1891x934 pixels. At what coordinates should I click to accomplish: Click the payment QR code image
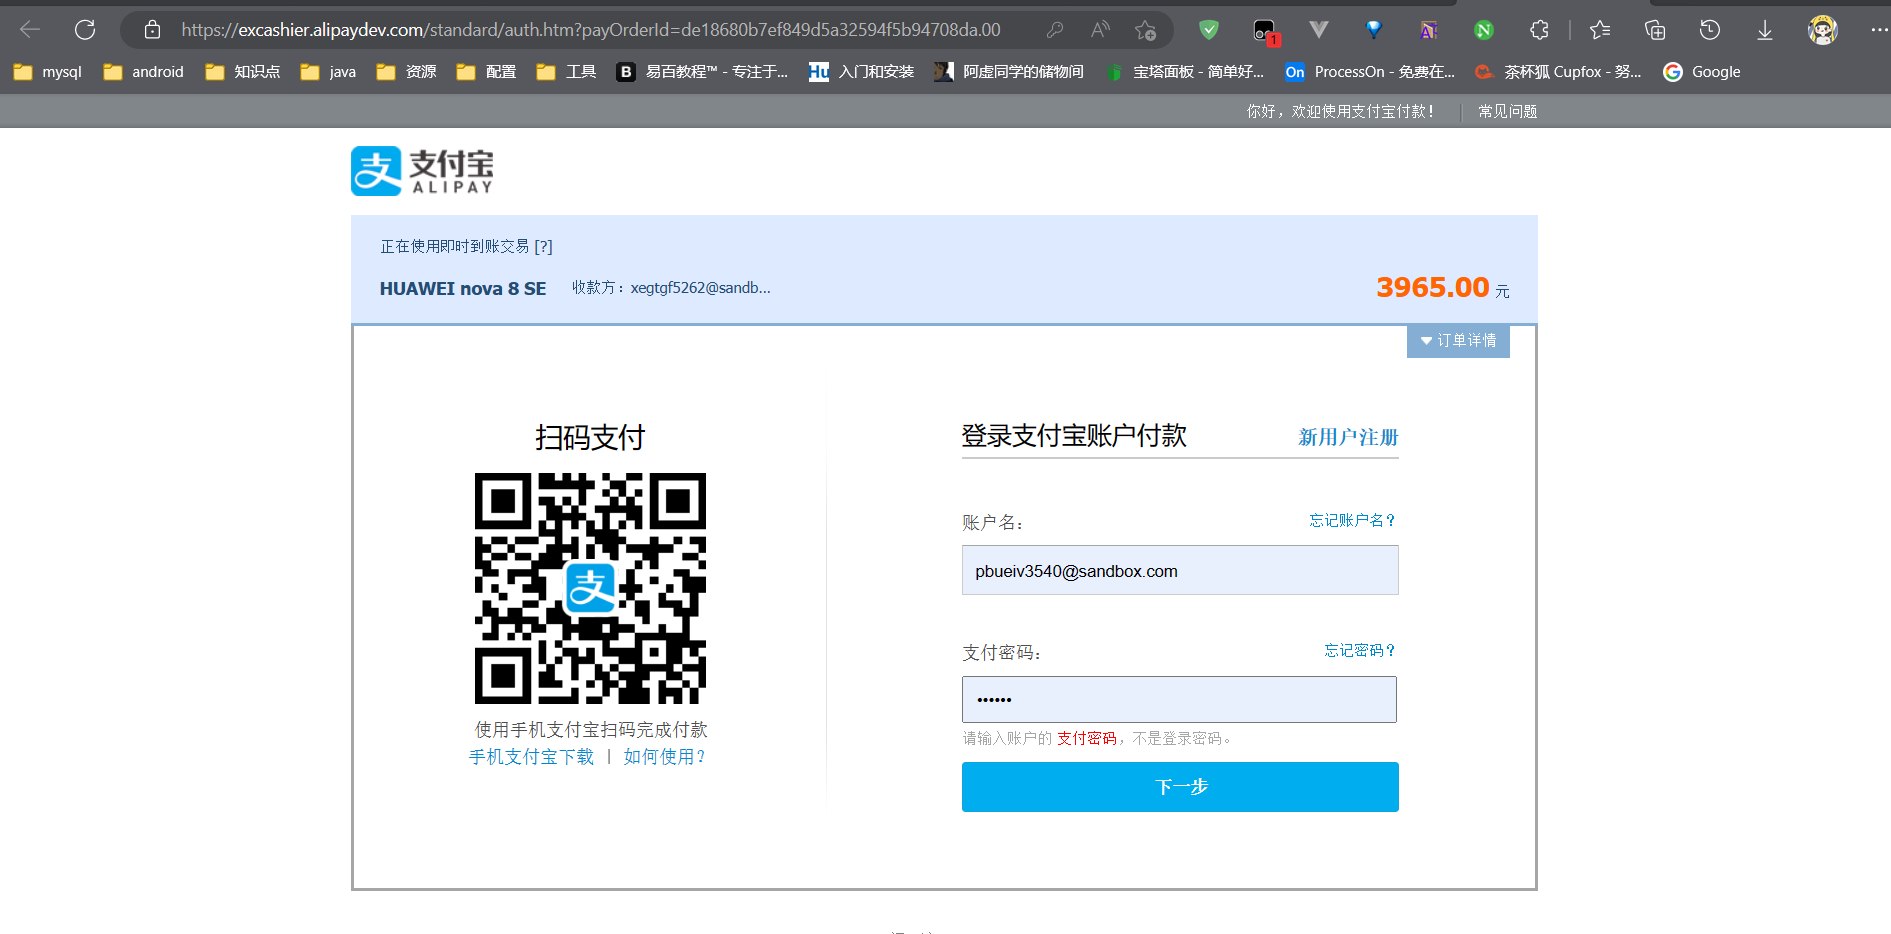pyautogui.click(x=590, y=588)
